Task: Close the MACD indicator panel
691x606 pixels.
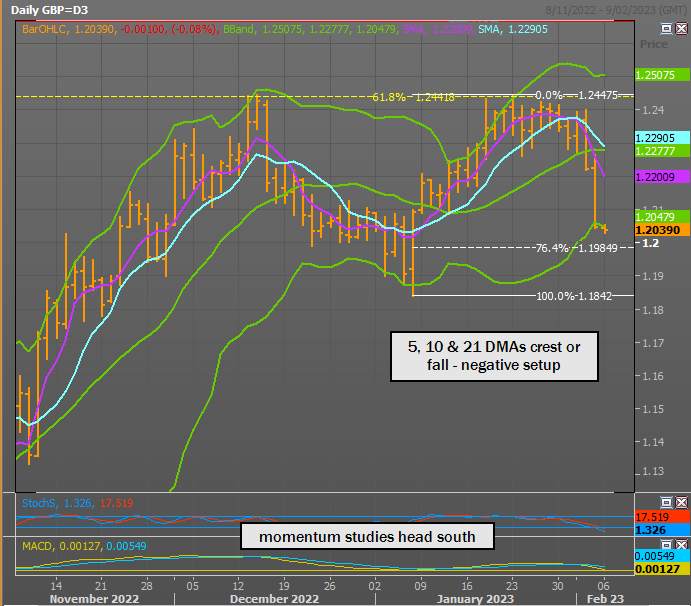Action: [681, 545]
